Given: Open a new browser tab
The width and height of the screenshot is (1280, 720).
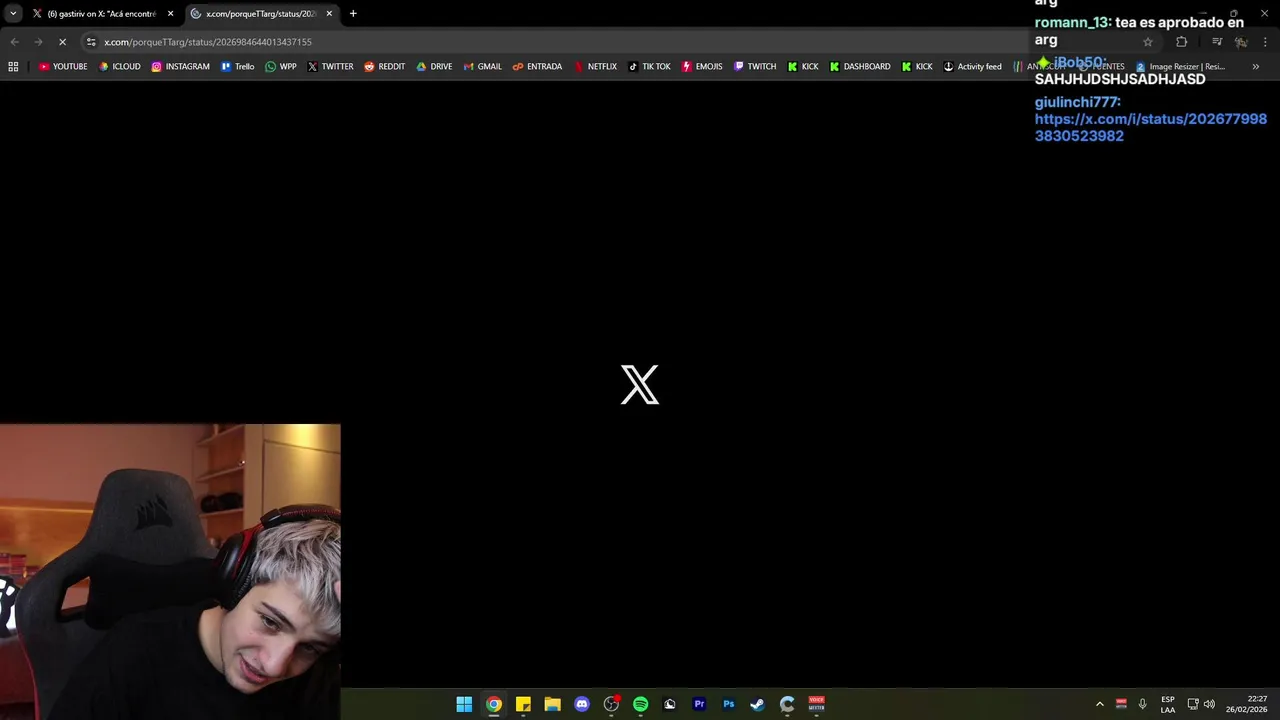Looking at the screenshot, I should tap(353, 14).
